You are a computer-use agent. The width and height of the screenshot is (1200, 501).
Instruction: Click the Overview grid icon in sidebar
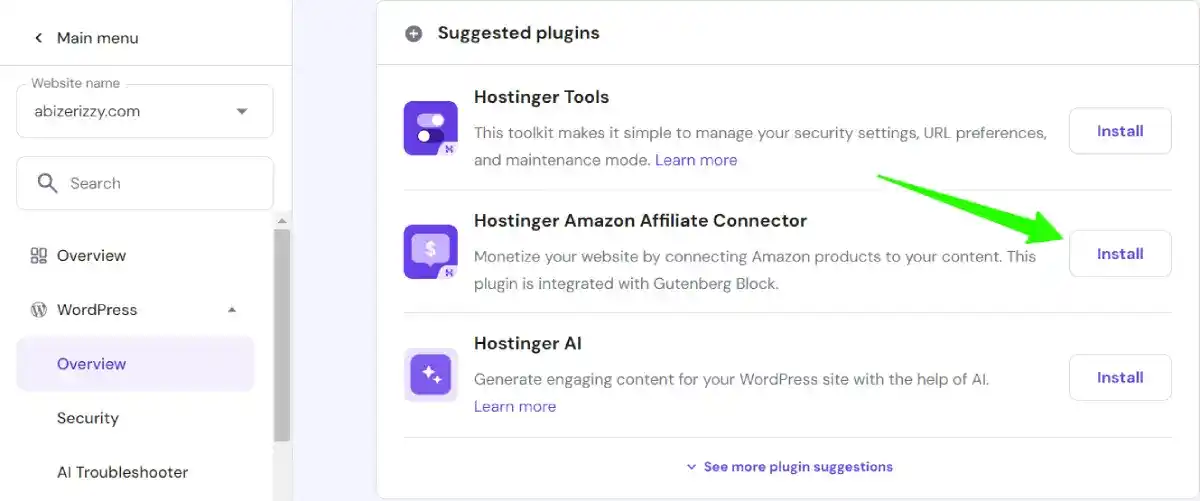click(38, 256)
